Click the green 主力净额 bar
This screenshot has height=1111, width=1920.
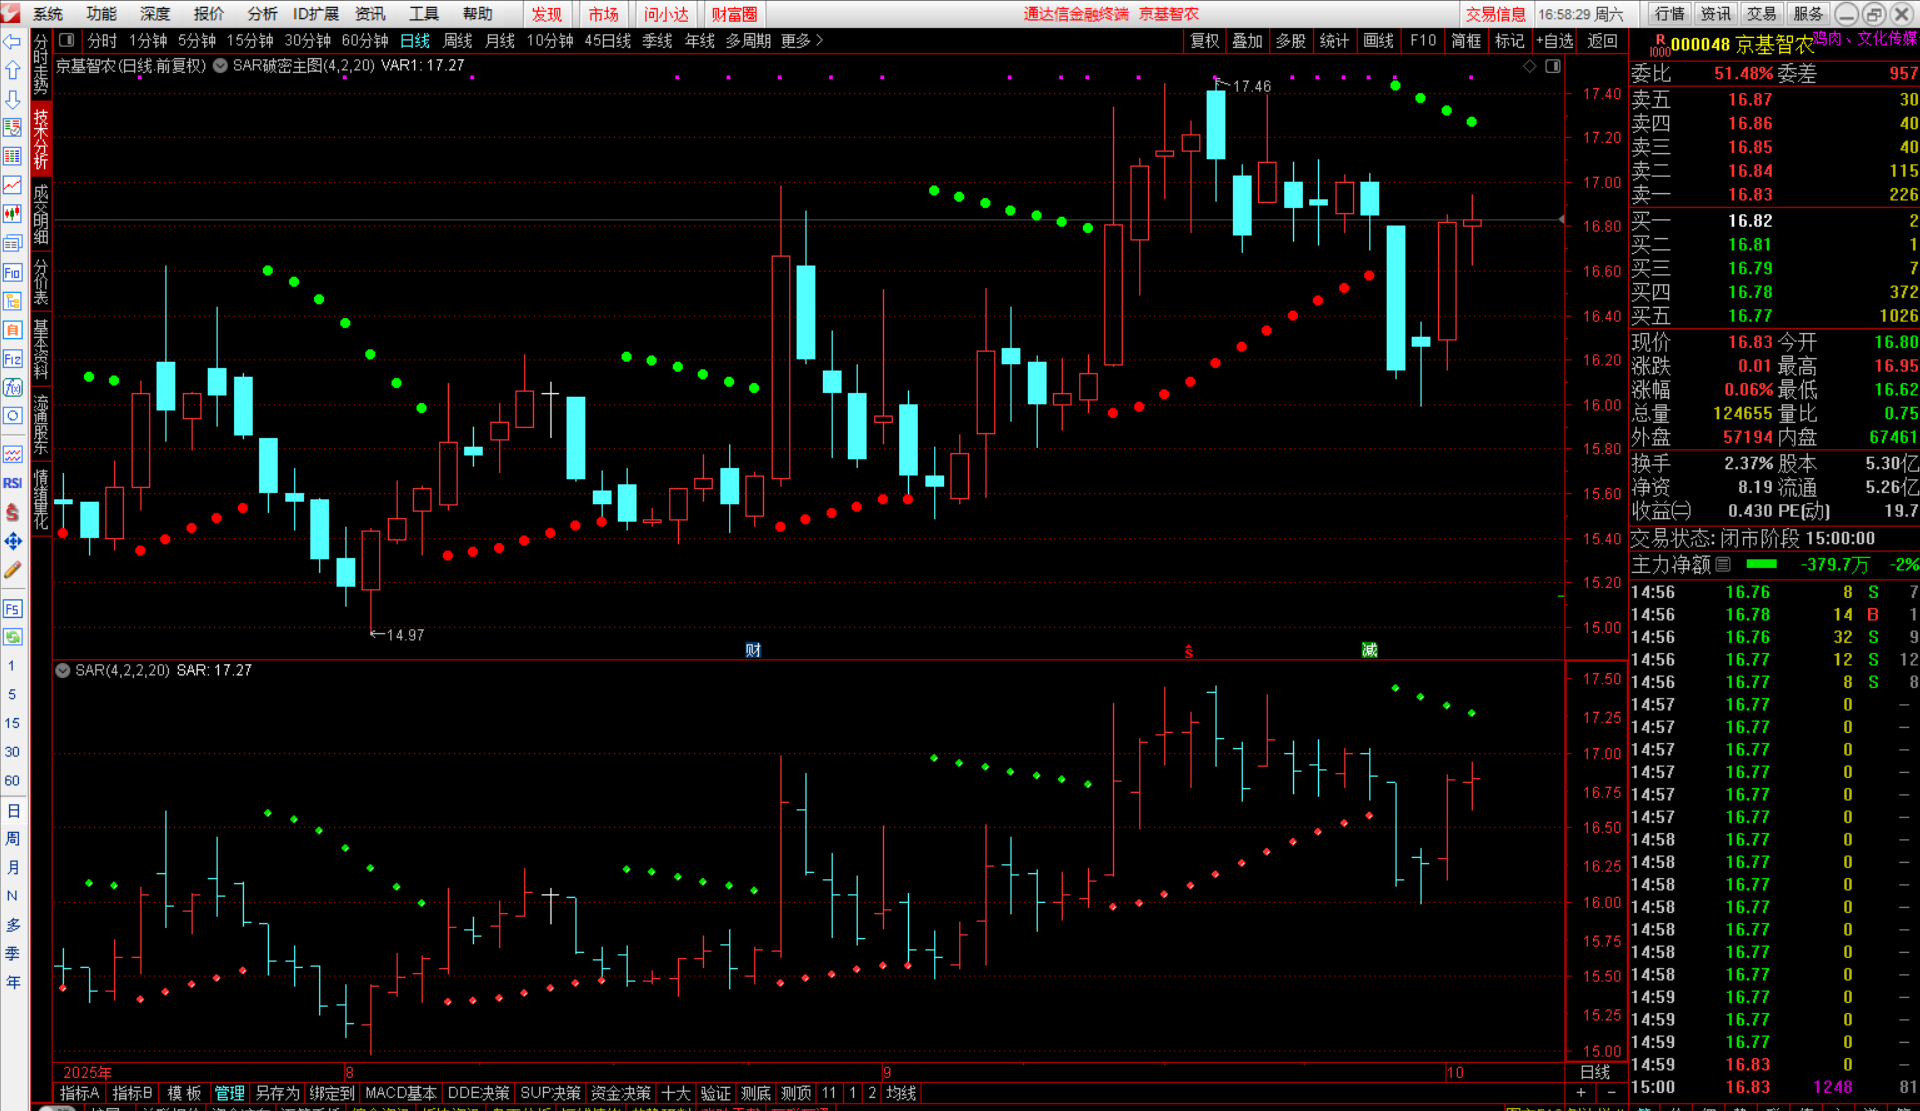click(1761, 564)
